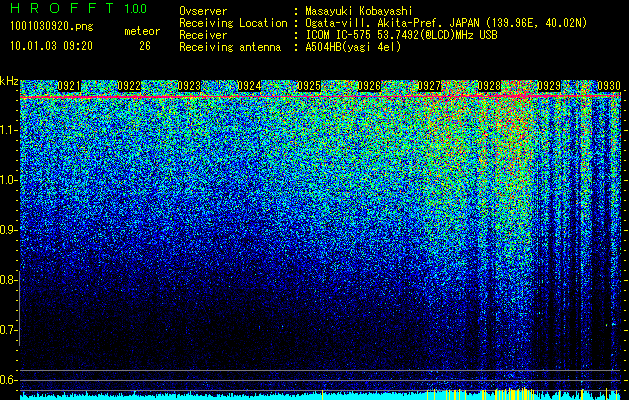Click the Ovserver label
629x400 pixels.
(x=203, y=11)
